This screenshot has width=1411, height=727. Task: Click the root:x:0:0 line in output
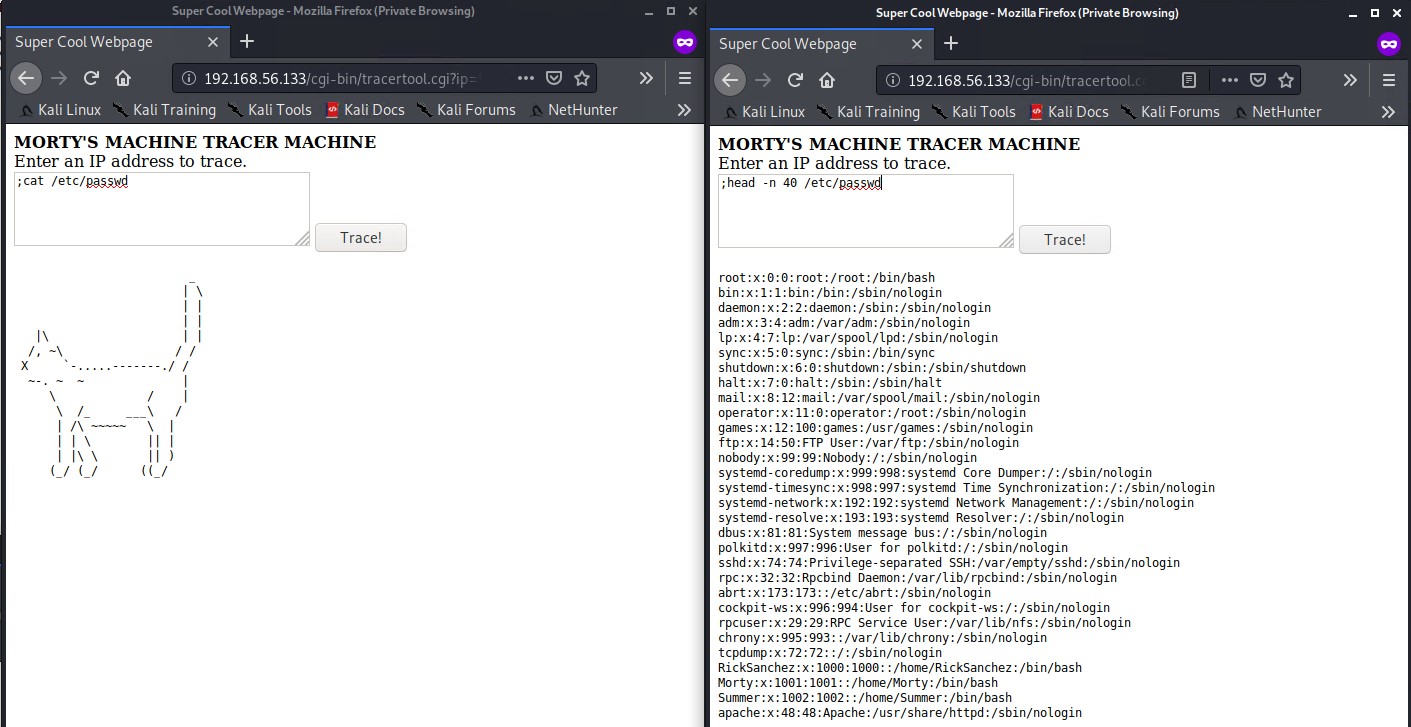827,278
